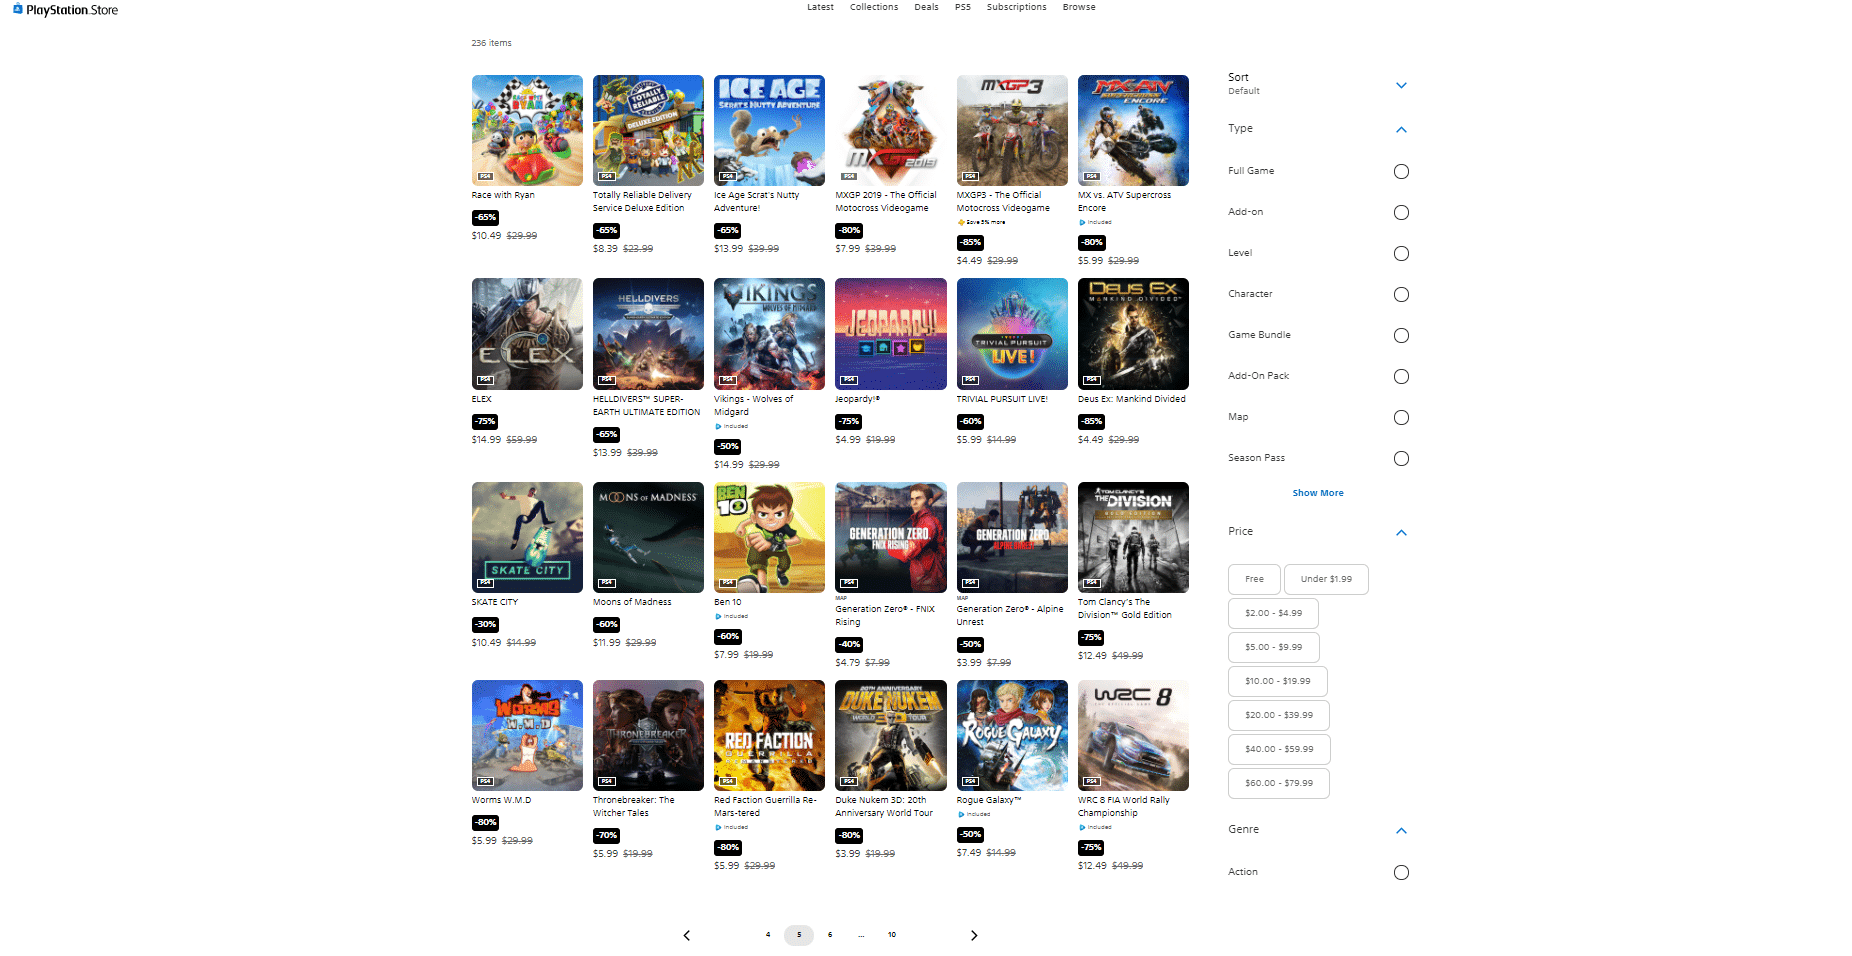Open the HELLDIVERS game cover art
Image resolution: width=1852 pixels, height=956 pixels.
pos(648,334)
